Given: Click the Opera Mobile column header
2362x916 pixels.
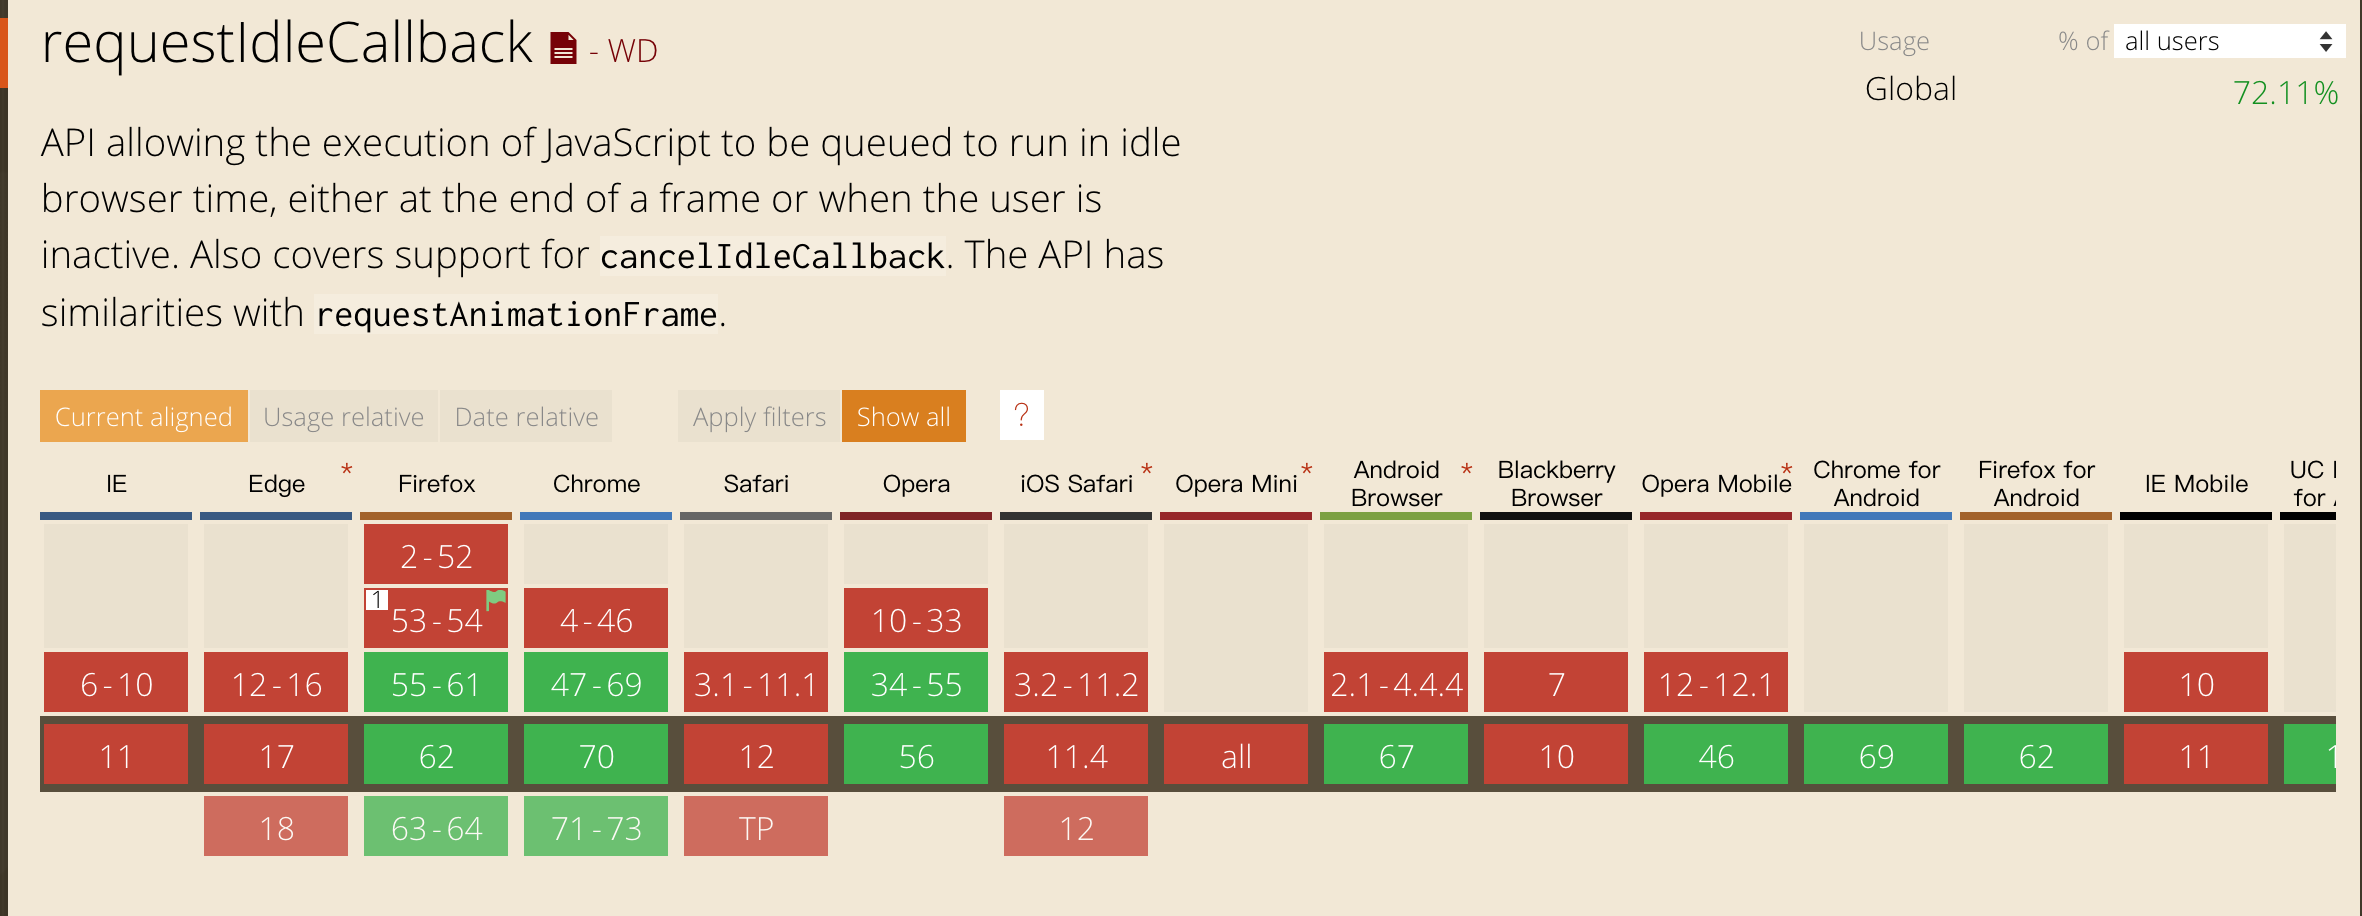Looking at the screenshot, I should tap(1716, 484).
